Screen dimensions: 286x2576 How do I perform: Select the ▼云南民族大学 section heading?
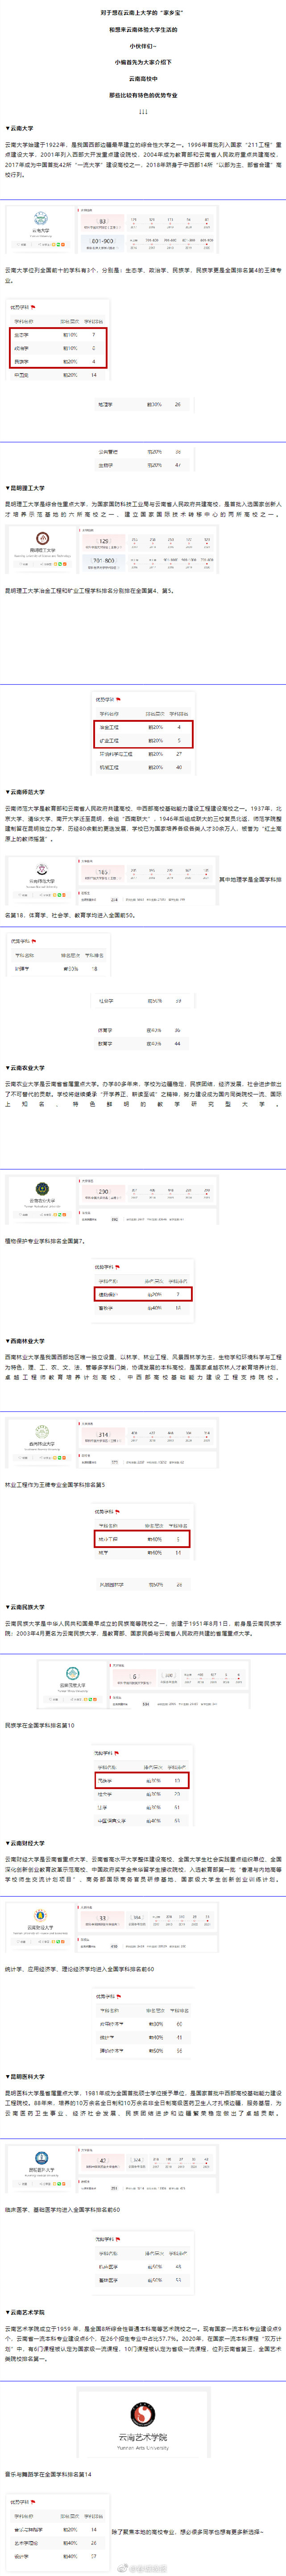coord(25,1607)
